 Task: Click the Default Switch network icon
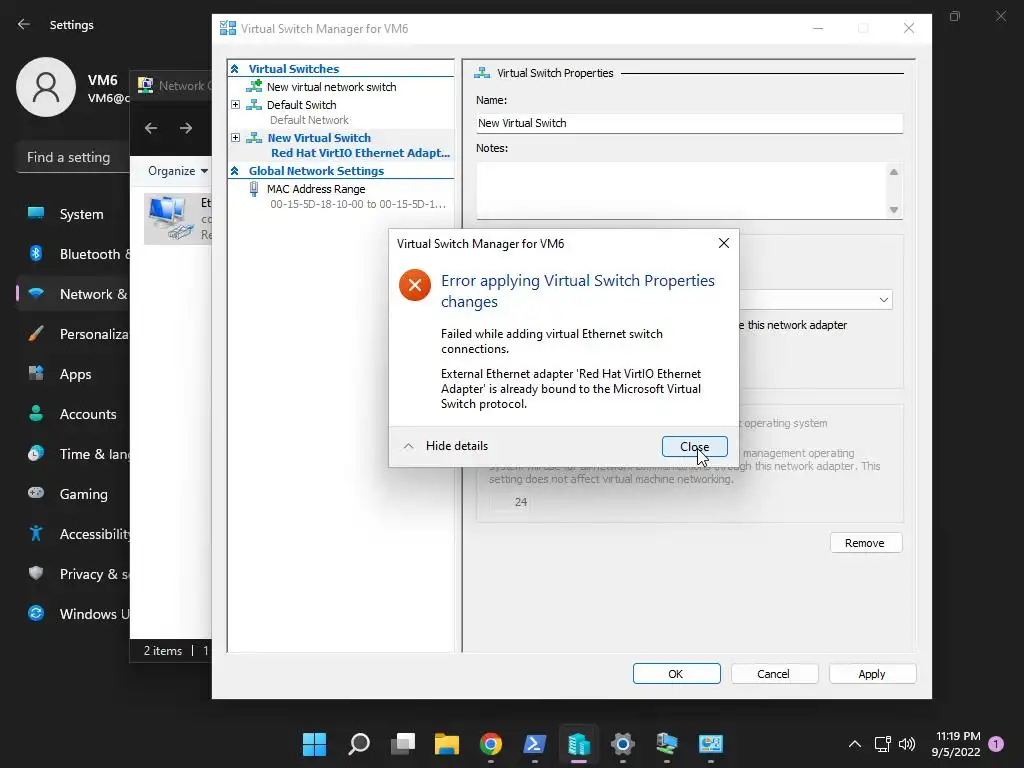(254, 104)
